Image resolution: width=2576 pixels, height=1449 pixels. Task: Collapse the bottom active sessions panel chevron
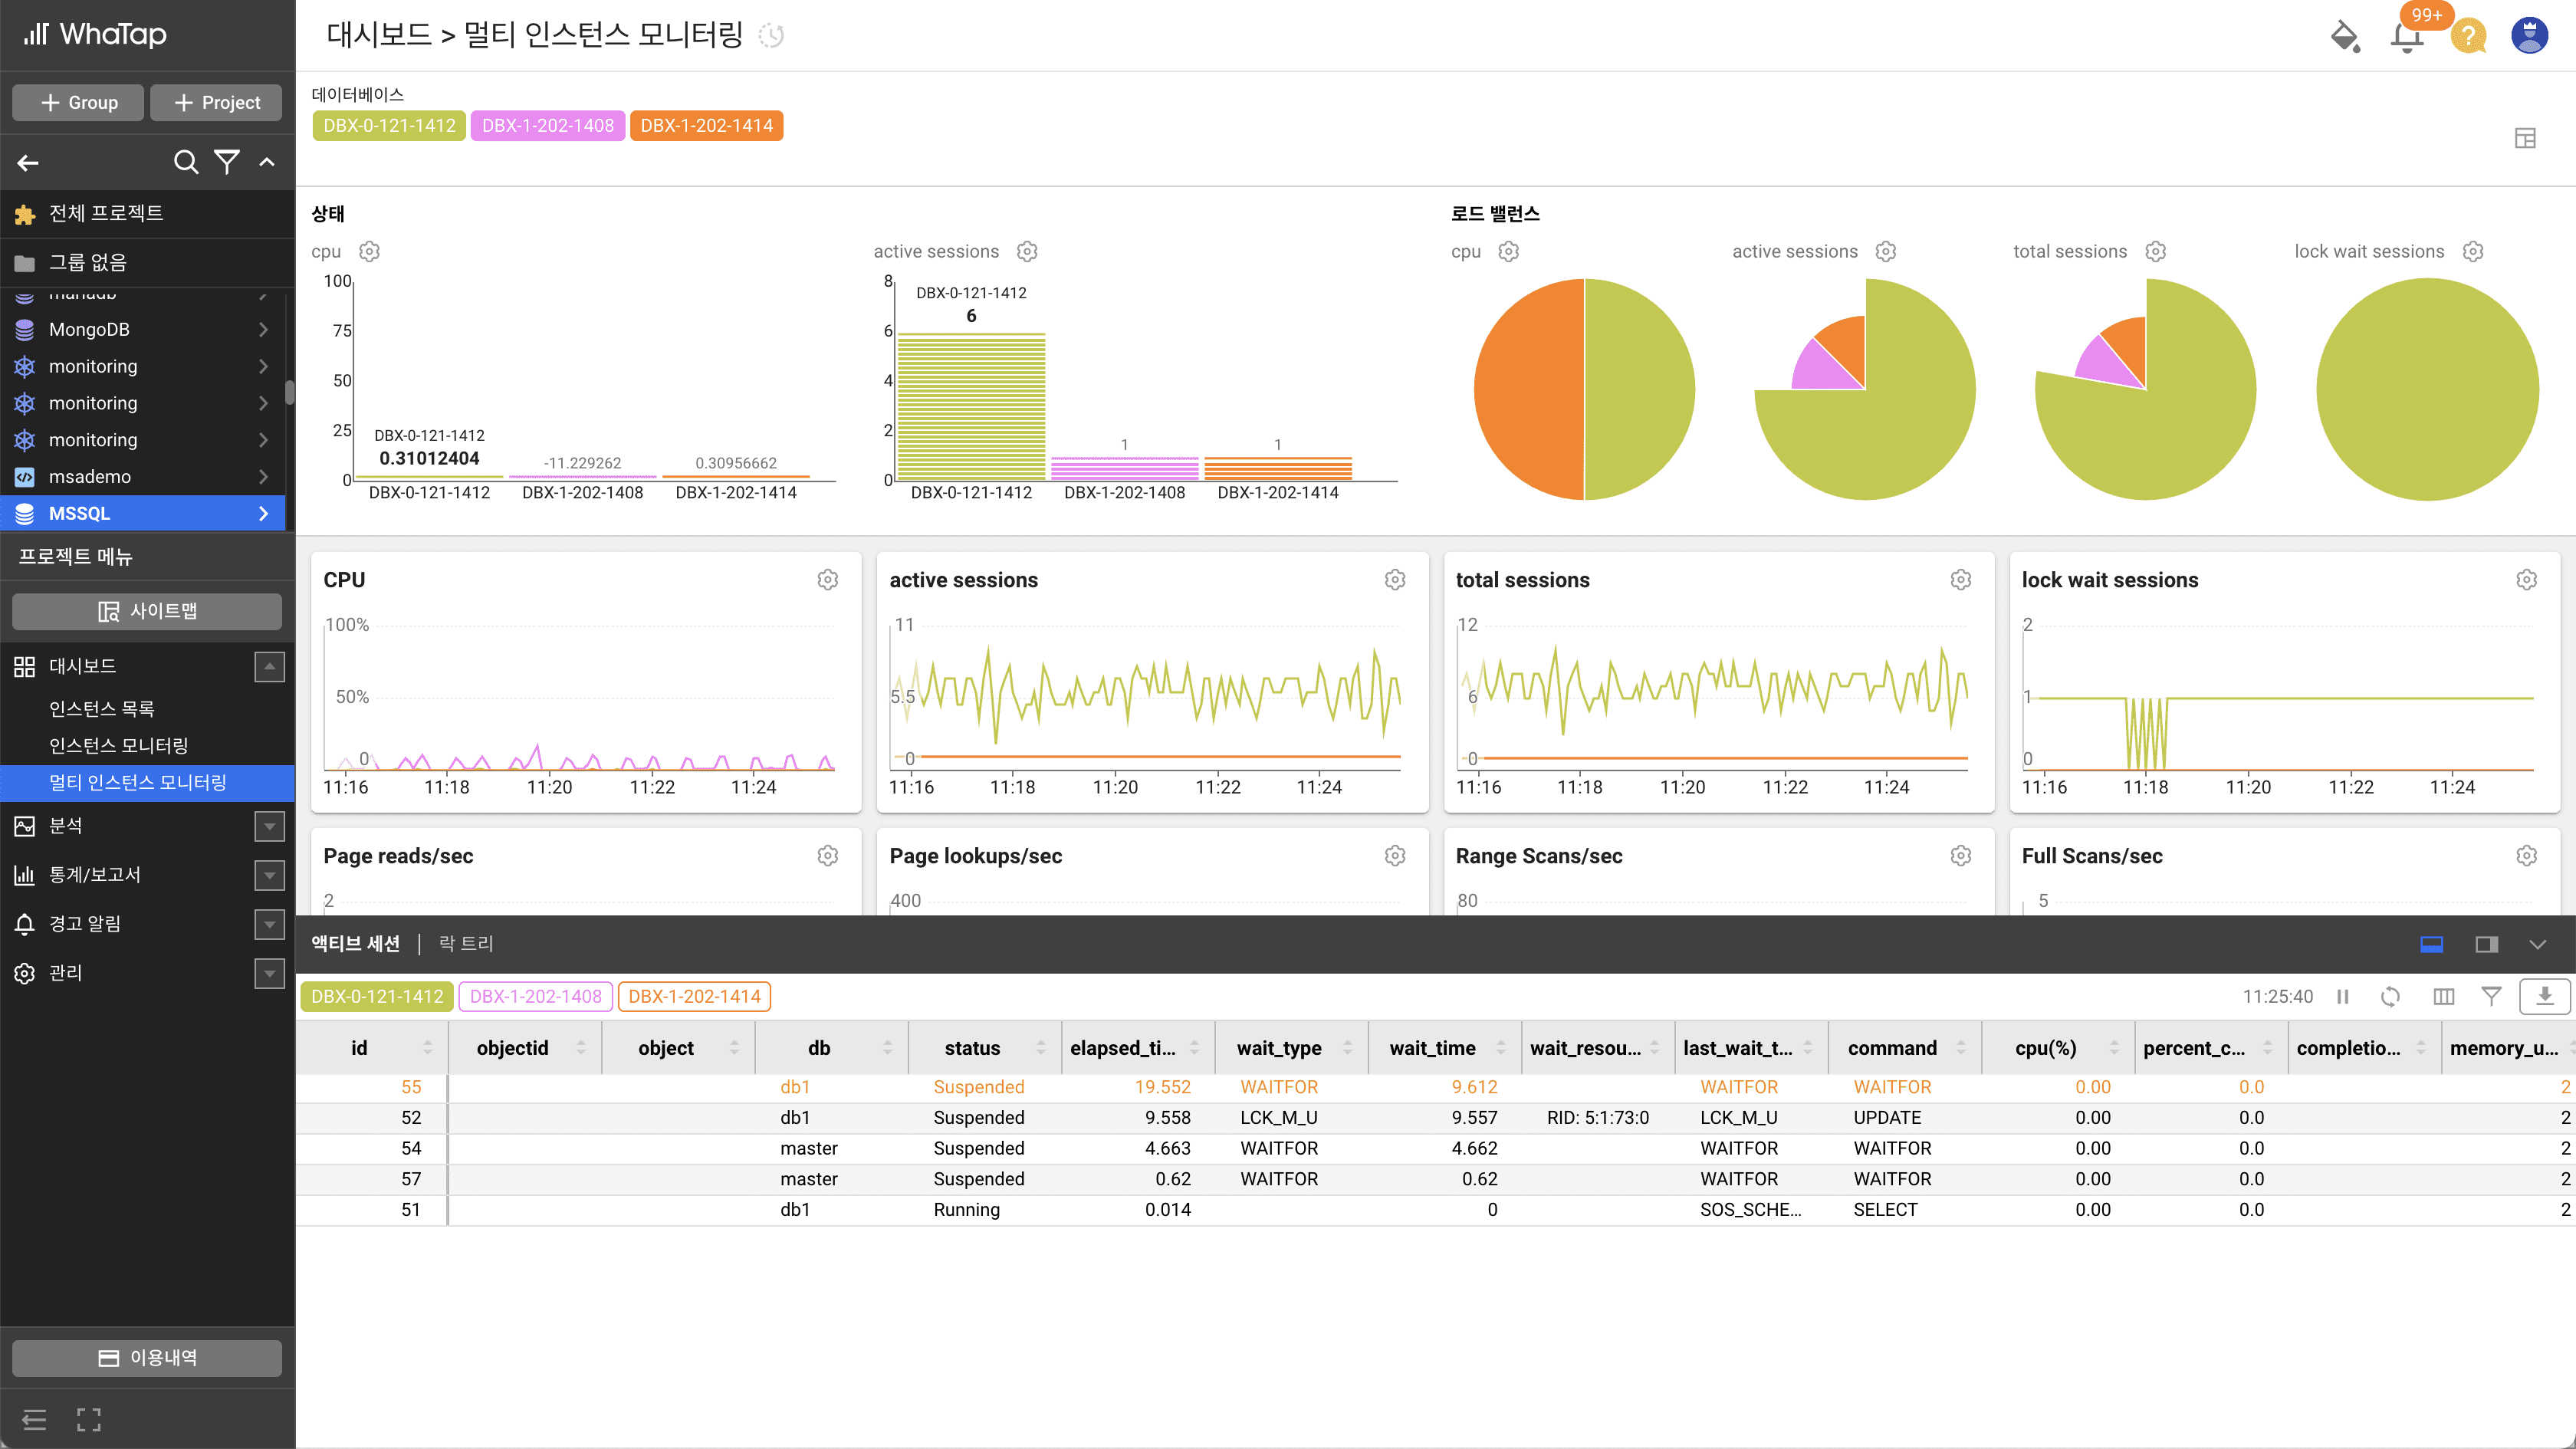point(2537,944)
